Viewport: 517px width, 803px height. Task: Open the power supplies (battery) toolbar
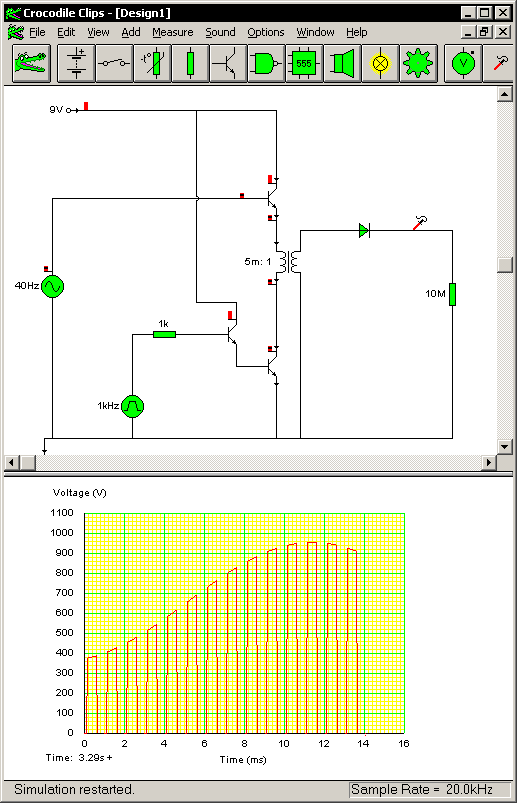tap(76, 64)
